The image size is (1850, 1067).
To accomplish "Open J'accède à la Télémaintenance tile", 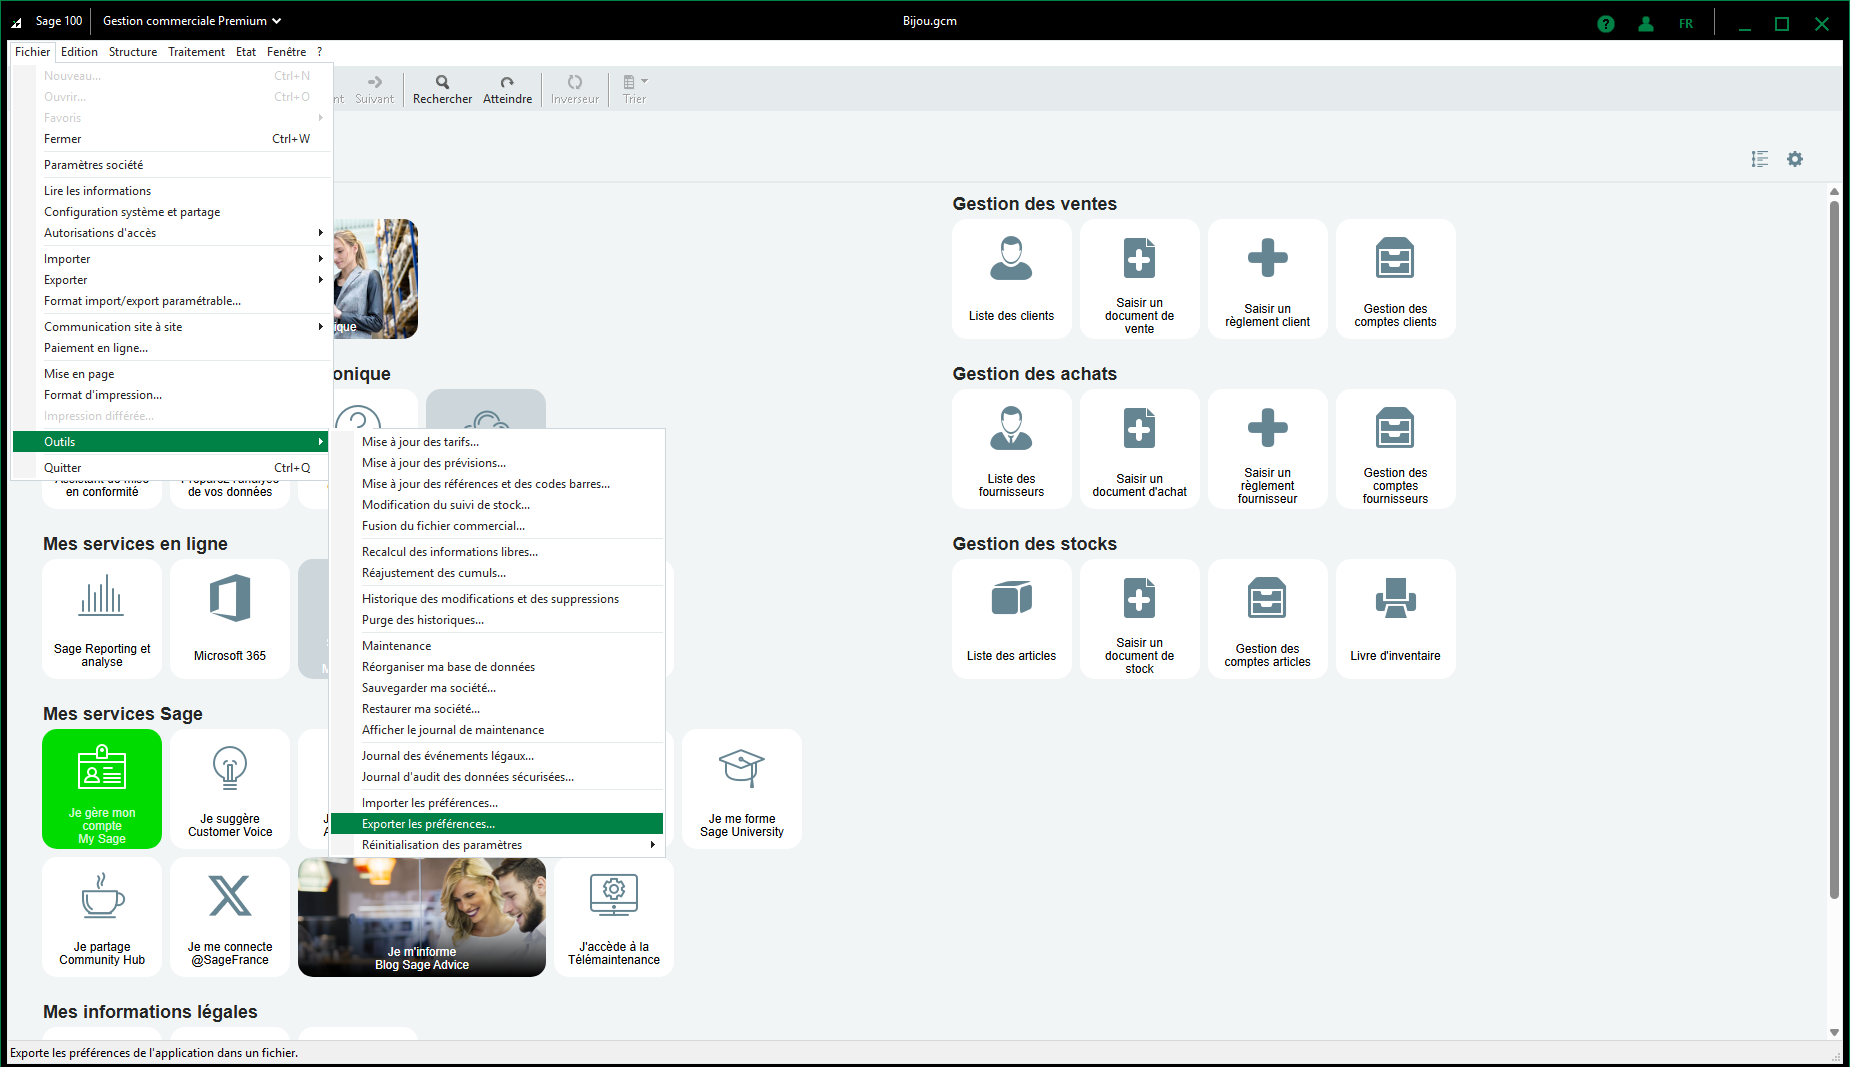I will pos(614,917).
